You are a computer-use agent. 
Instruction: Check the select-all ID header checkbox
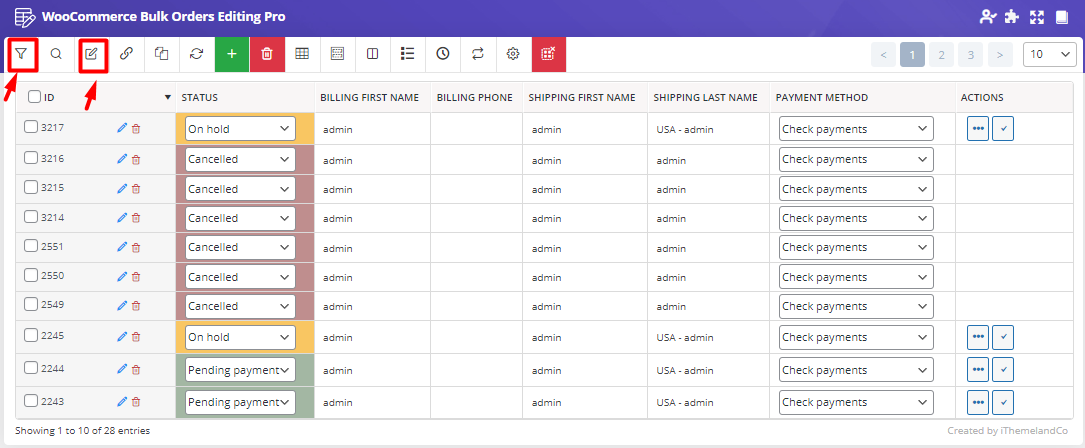[35, 97]
